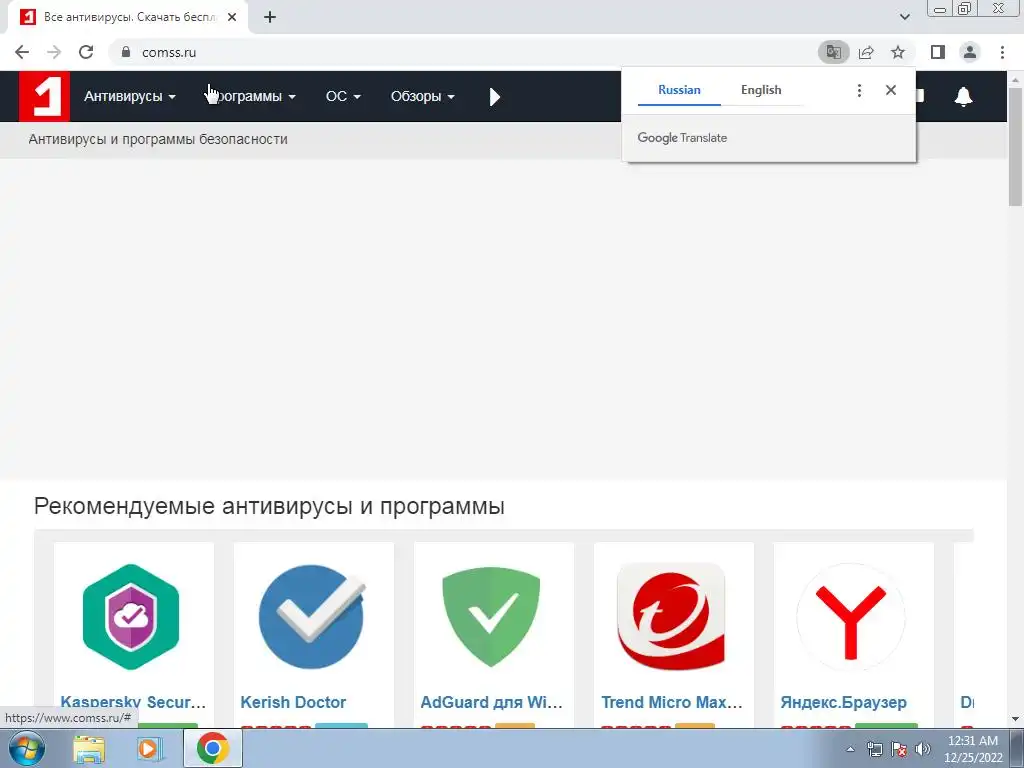Open the tab search chevron
Image resolution: width=1024 pixels, height=768 pixels.
(904, 18)
